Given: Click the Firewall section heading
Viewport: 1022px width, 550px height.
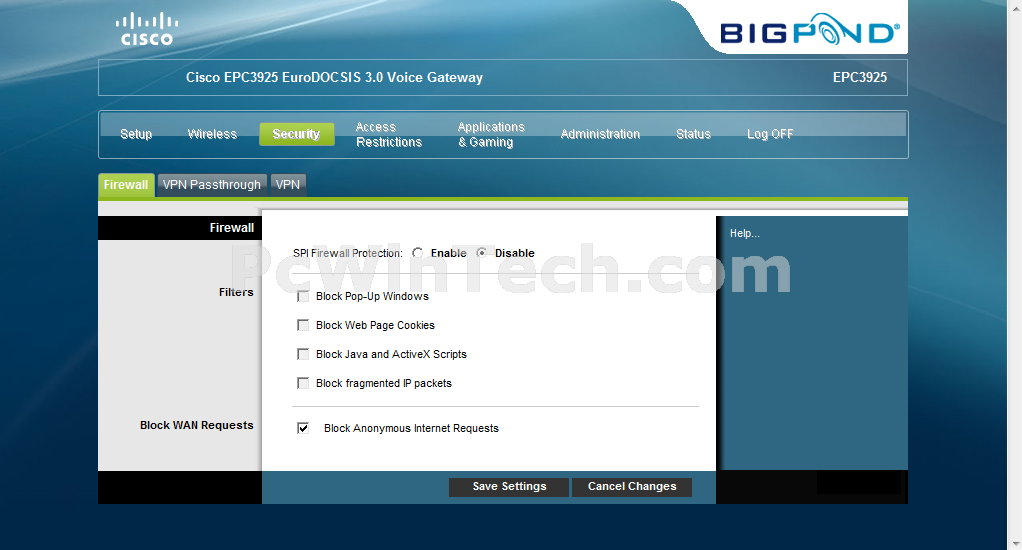Looking at the screenshot, I should point(231,227).
